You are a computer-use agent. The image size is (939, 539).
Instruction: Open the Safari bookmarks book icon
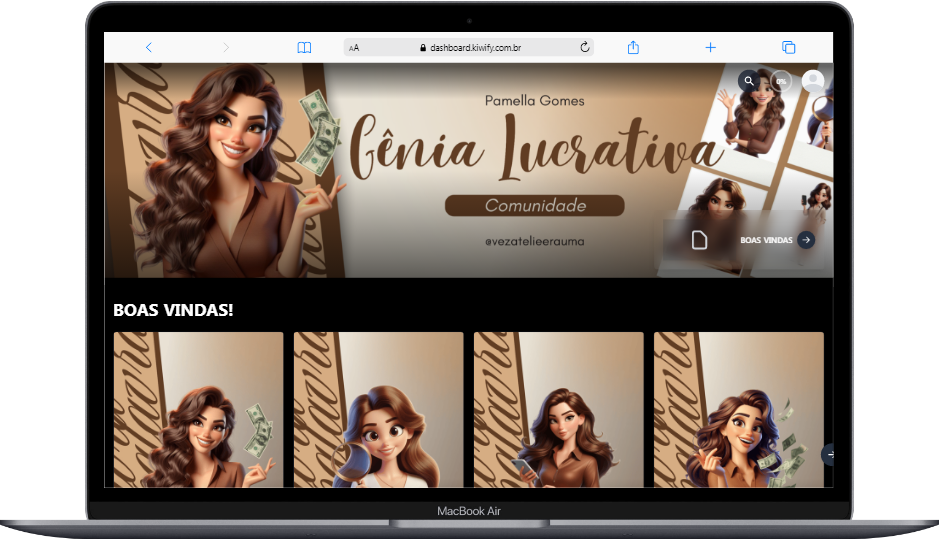click(304, 47)
